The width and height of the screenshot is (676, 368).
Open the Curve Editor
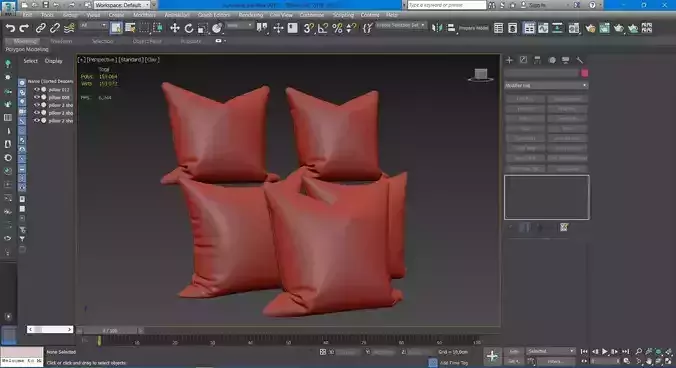coord(543,28)
